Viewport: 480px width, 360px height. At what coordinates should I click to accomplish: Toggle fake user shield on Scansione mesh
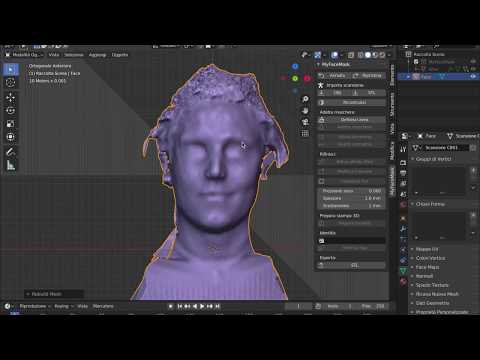click(473, 148)
